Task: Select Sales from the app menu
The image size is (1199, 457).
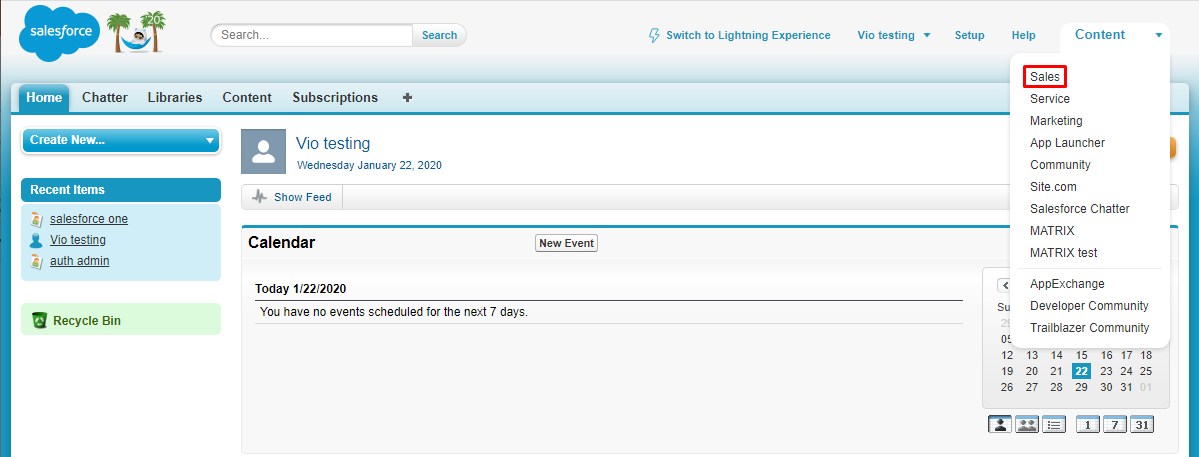Action: pos(1045,77)
